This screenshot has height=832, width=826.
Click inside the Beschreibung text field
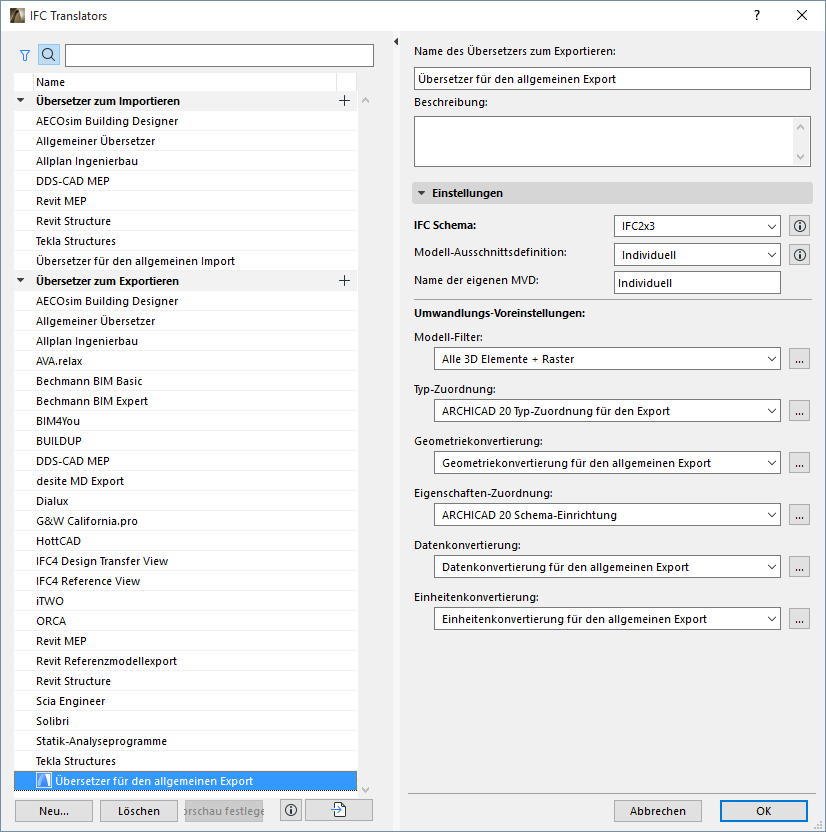click(600, 140)
